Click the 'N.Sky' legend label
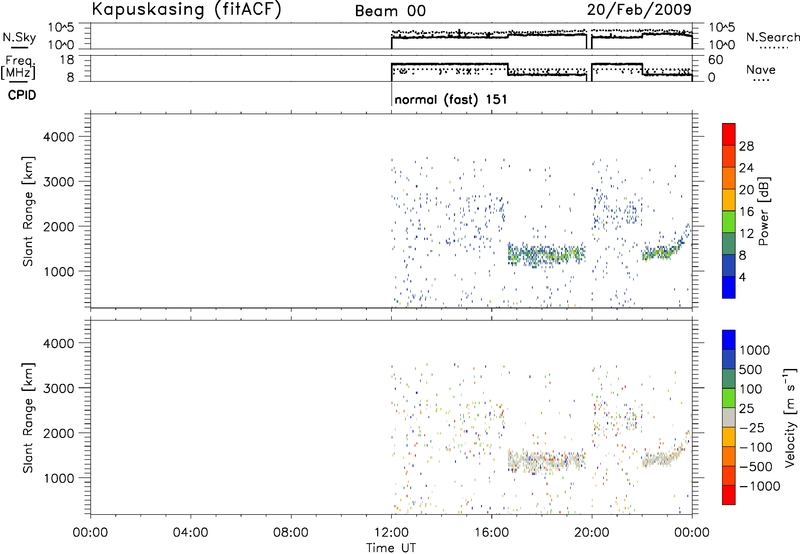The image size is (800, 554). click(x=19, y=37)
